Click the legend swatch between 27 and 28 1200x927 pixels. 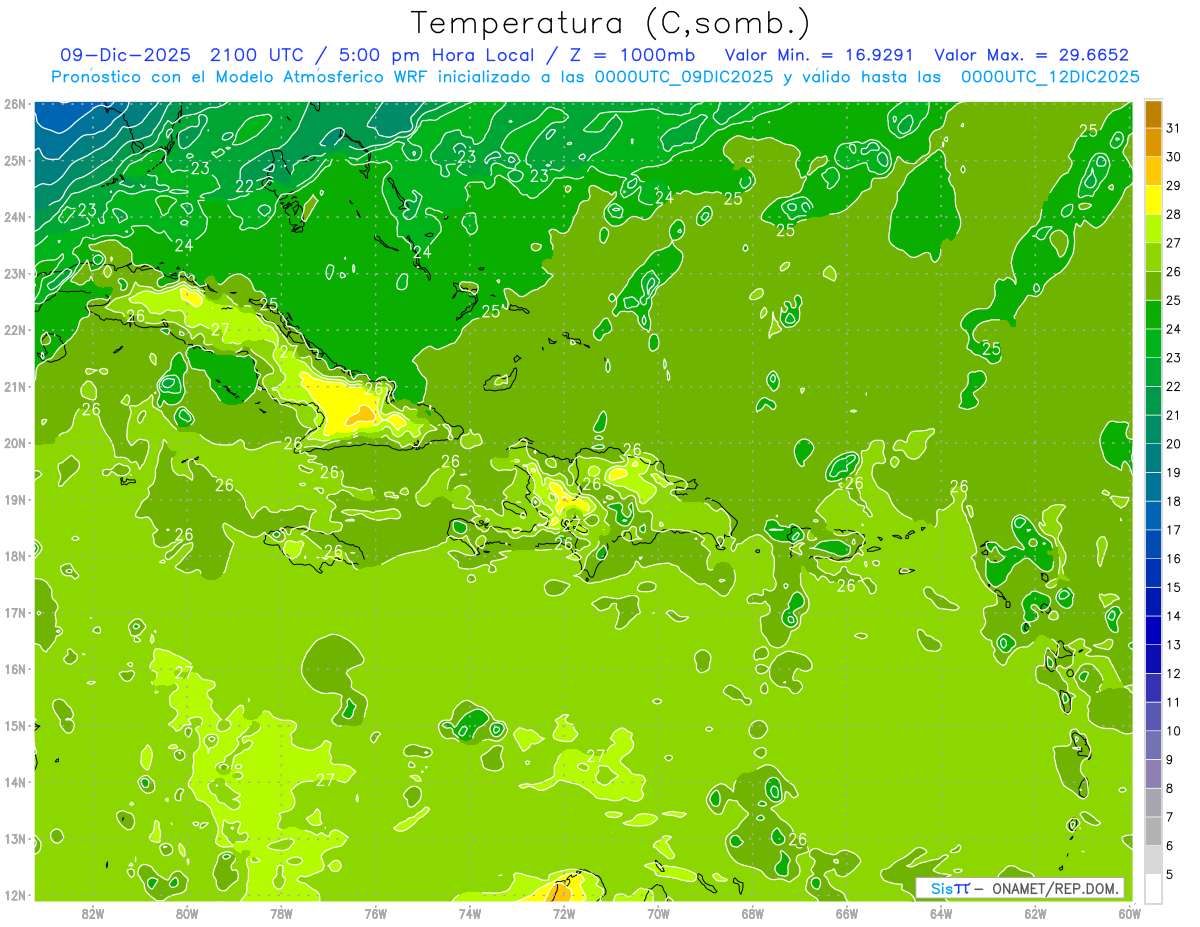coord(1153,228)
